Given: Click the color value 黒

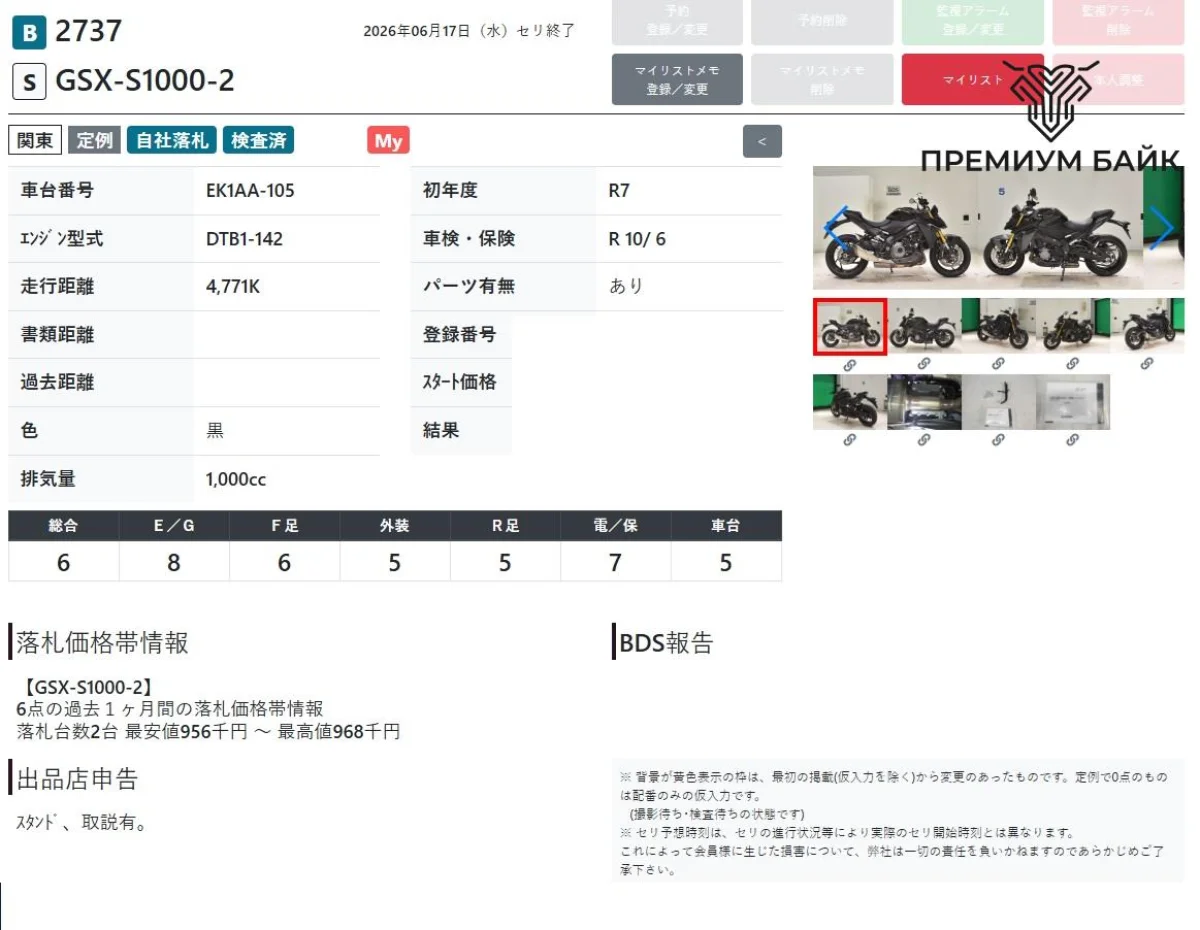Looking at the screenshot, I should point(215,431).
